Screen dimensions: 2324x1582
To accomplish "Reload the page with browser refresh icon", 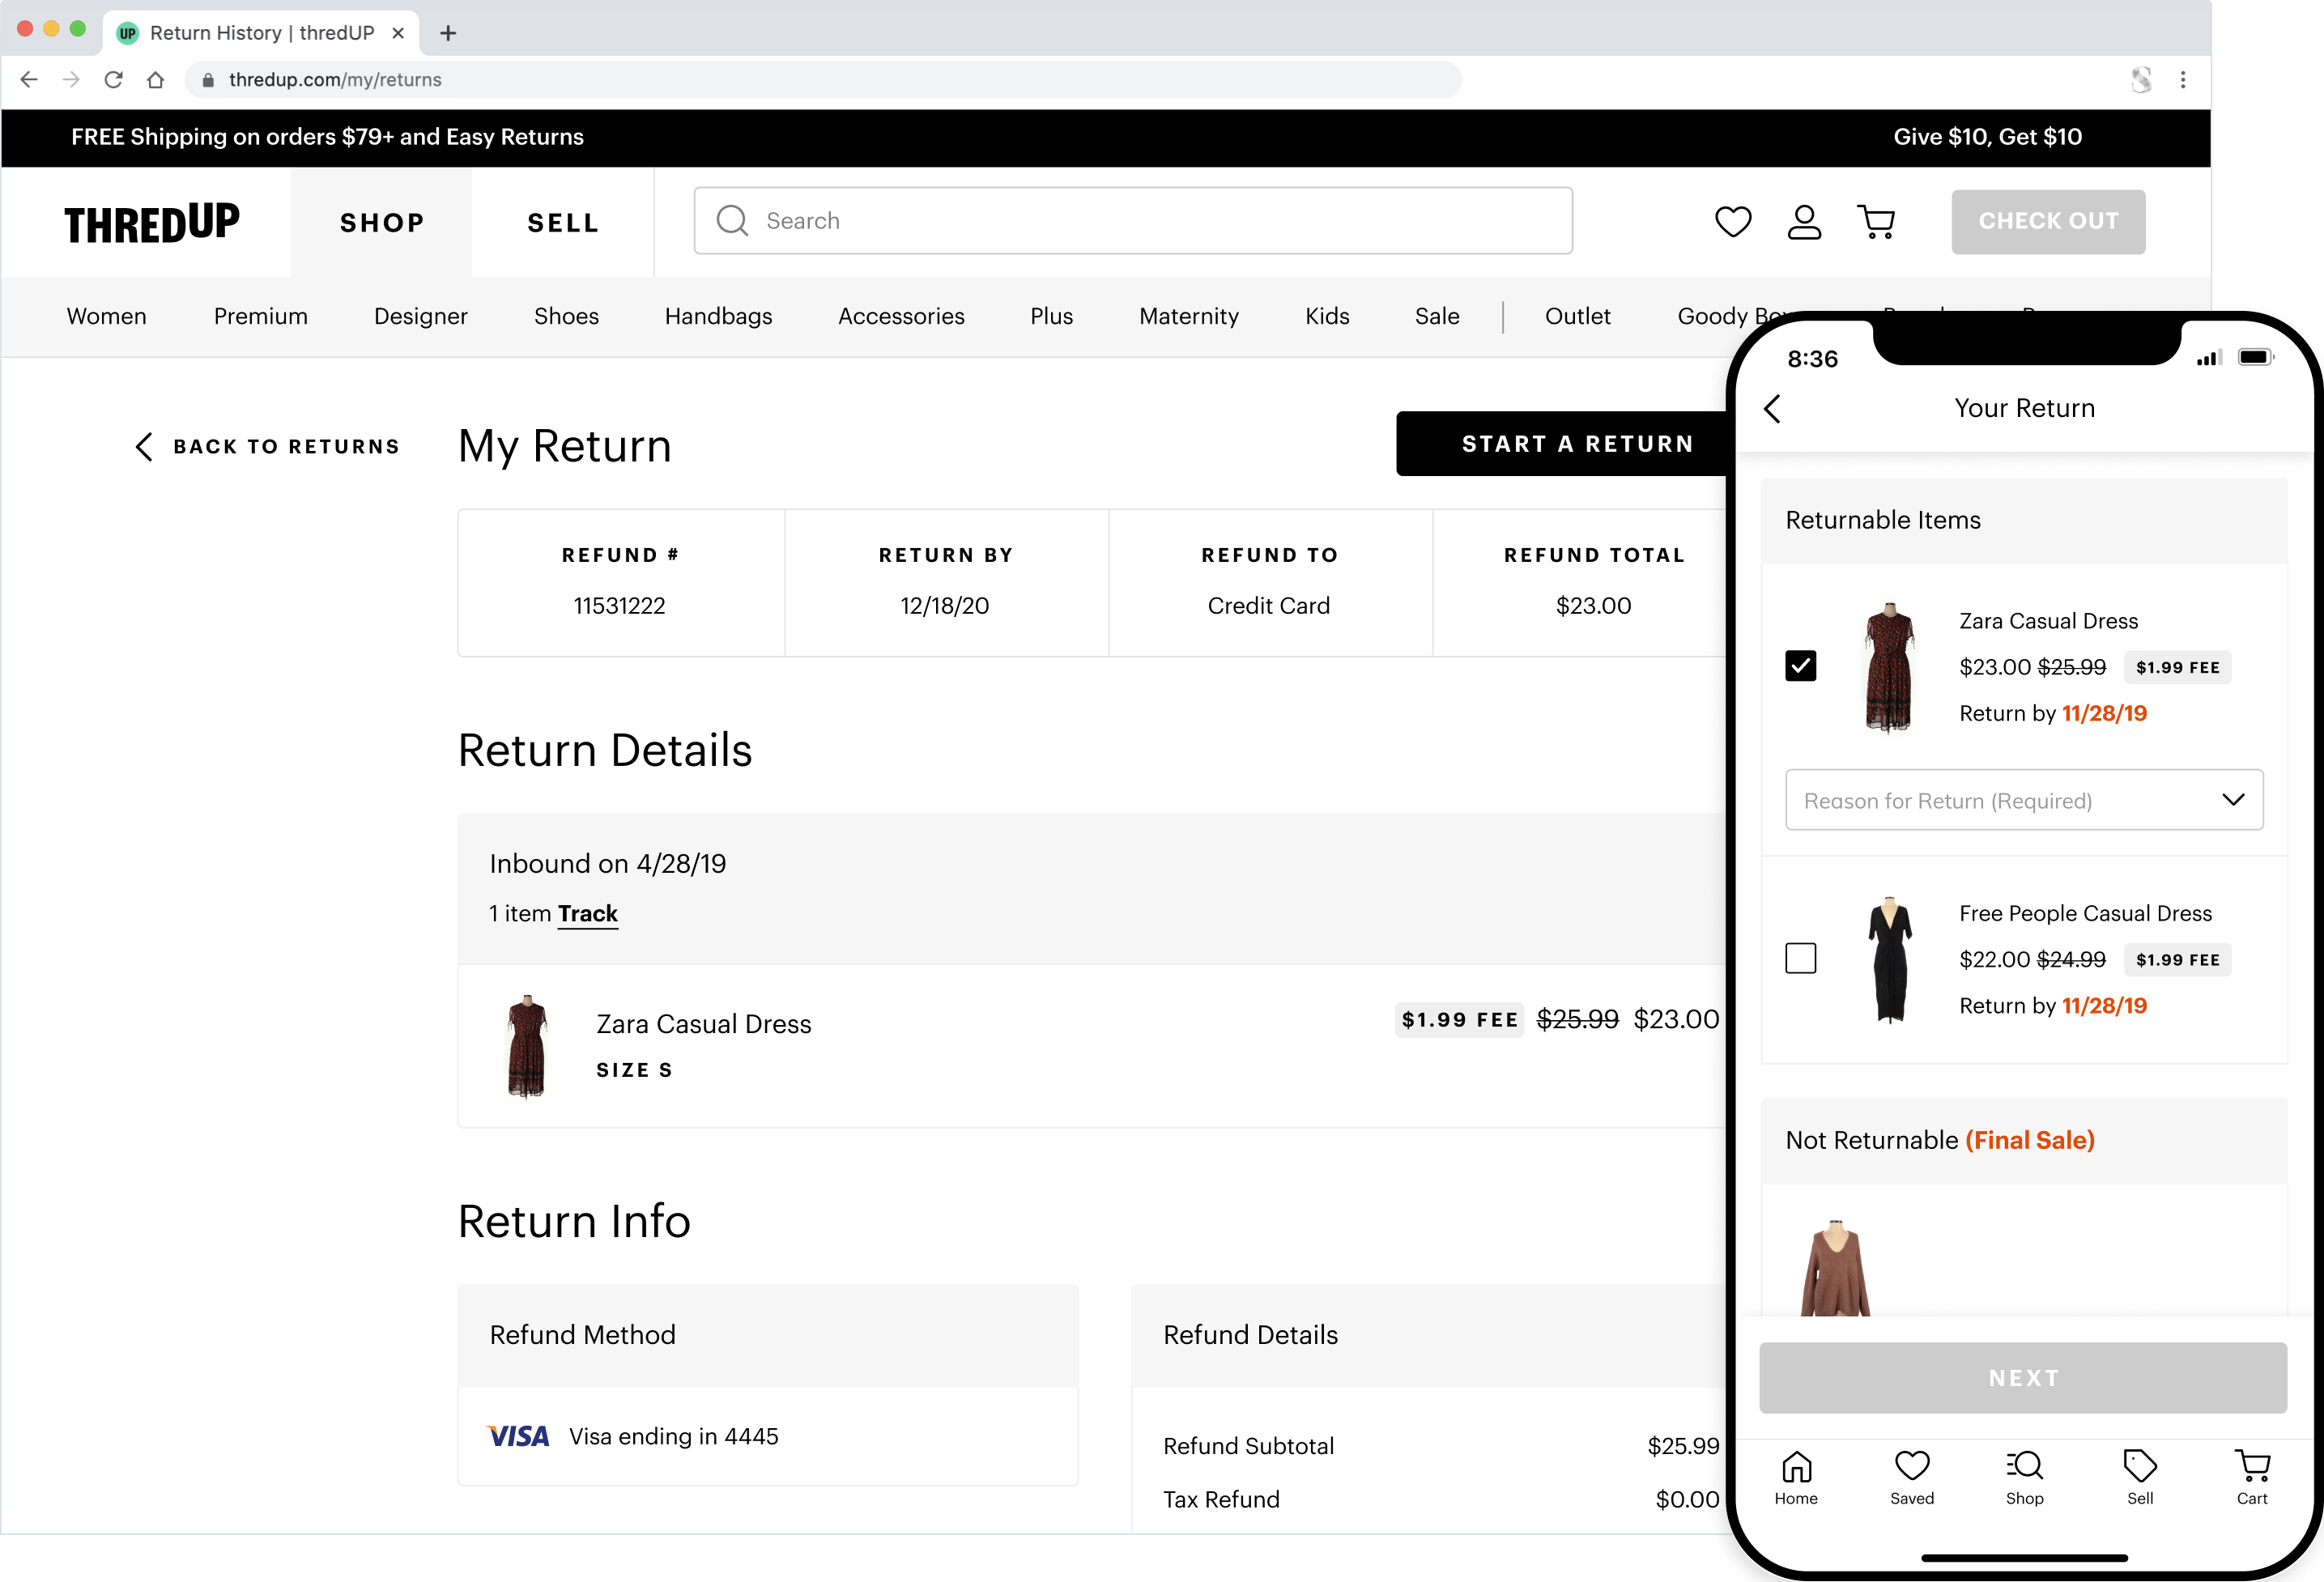I will click(113, 80).
